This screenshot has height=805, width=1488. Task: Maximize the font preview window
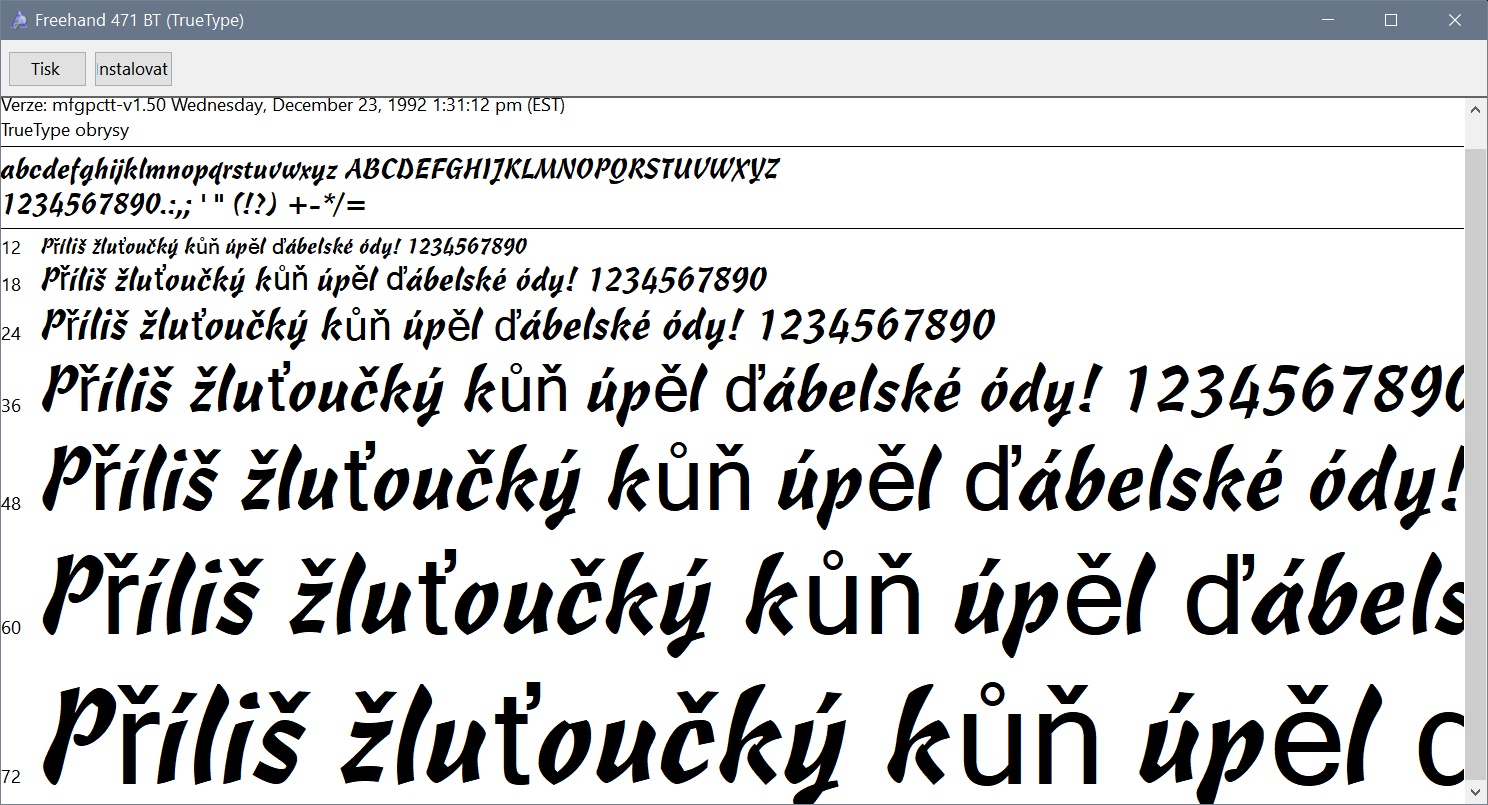[1390, 20]
